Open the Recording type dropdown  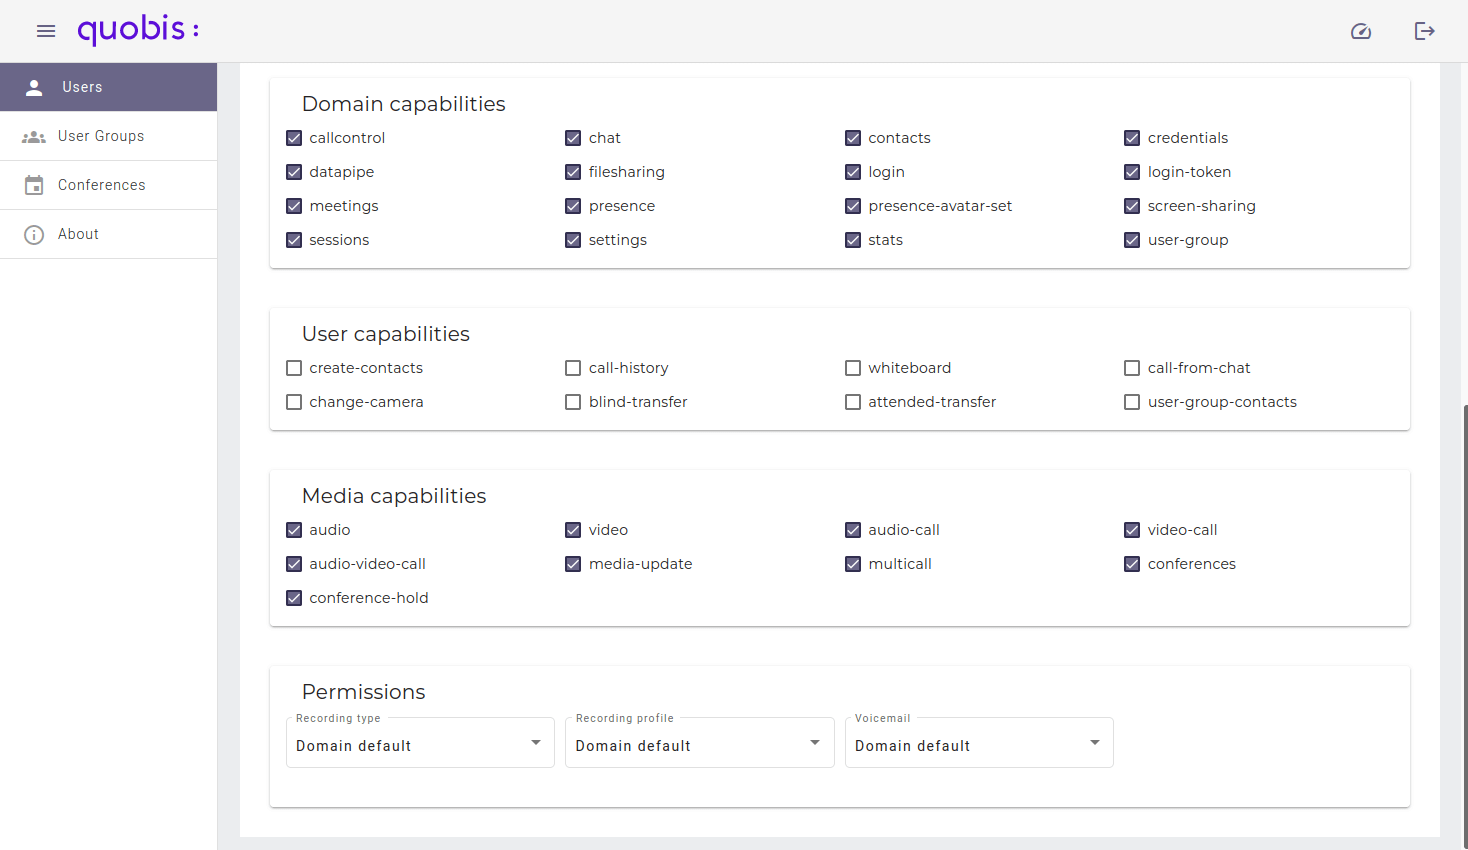tap(420, 743)
